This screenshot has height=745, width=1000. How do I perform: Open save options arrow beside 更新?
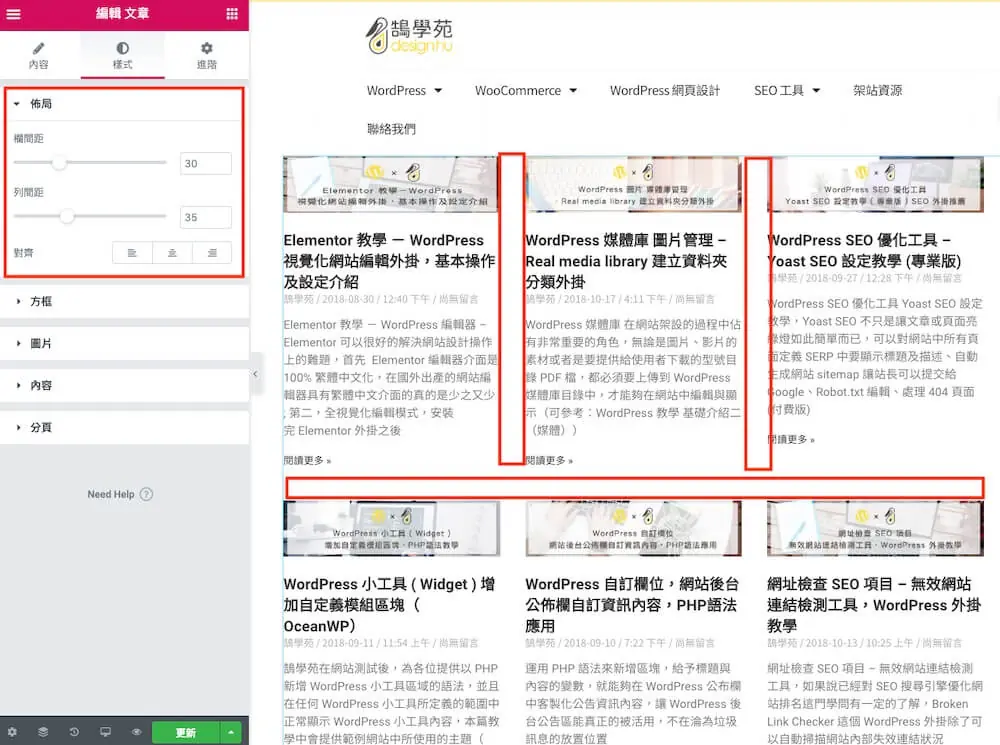coord(231,732)
